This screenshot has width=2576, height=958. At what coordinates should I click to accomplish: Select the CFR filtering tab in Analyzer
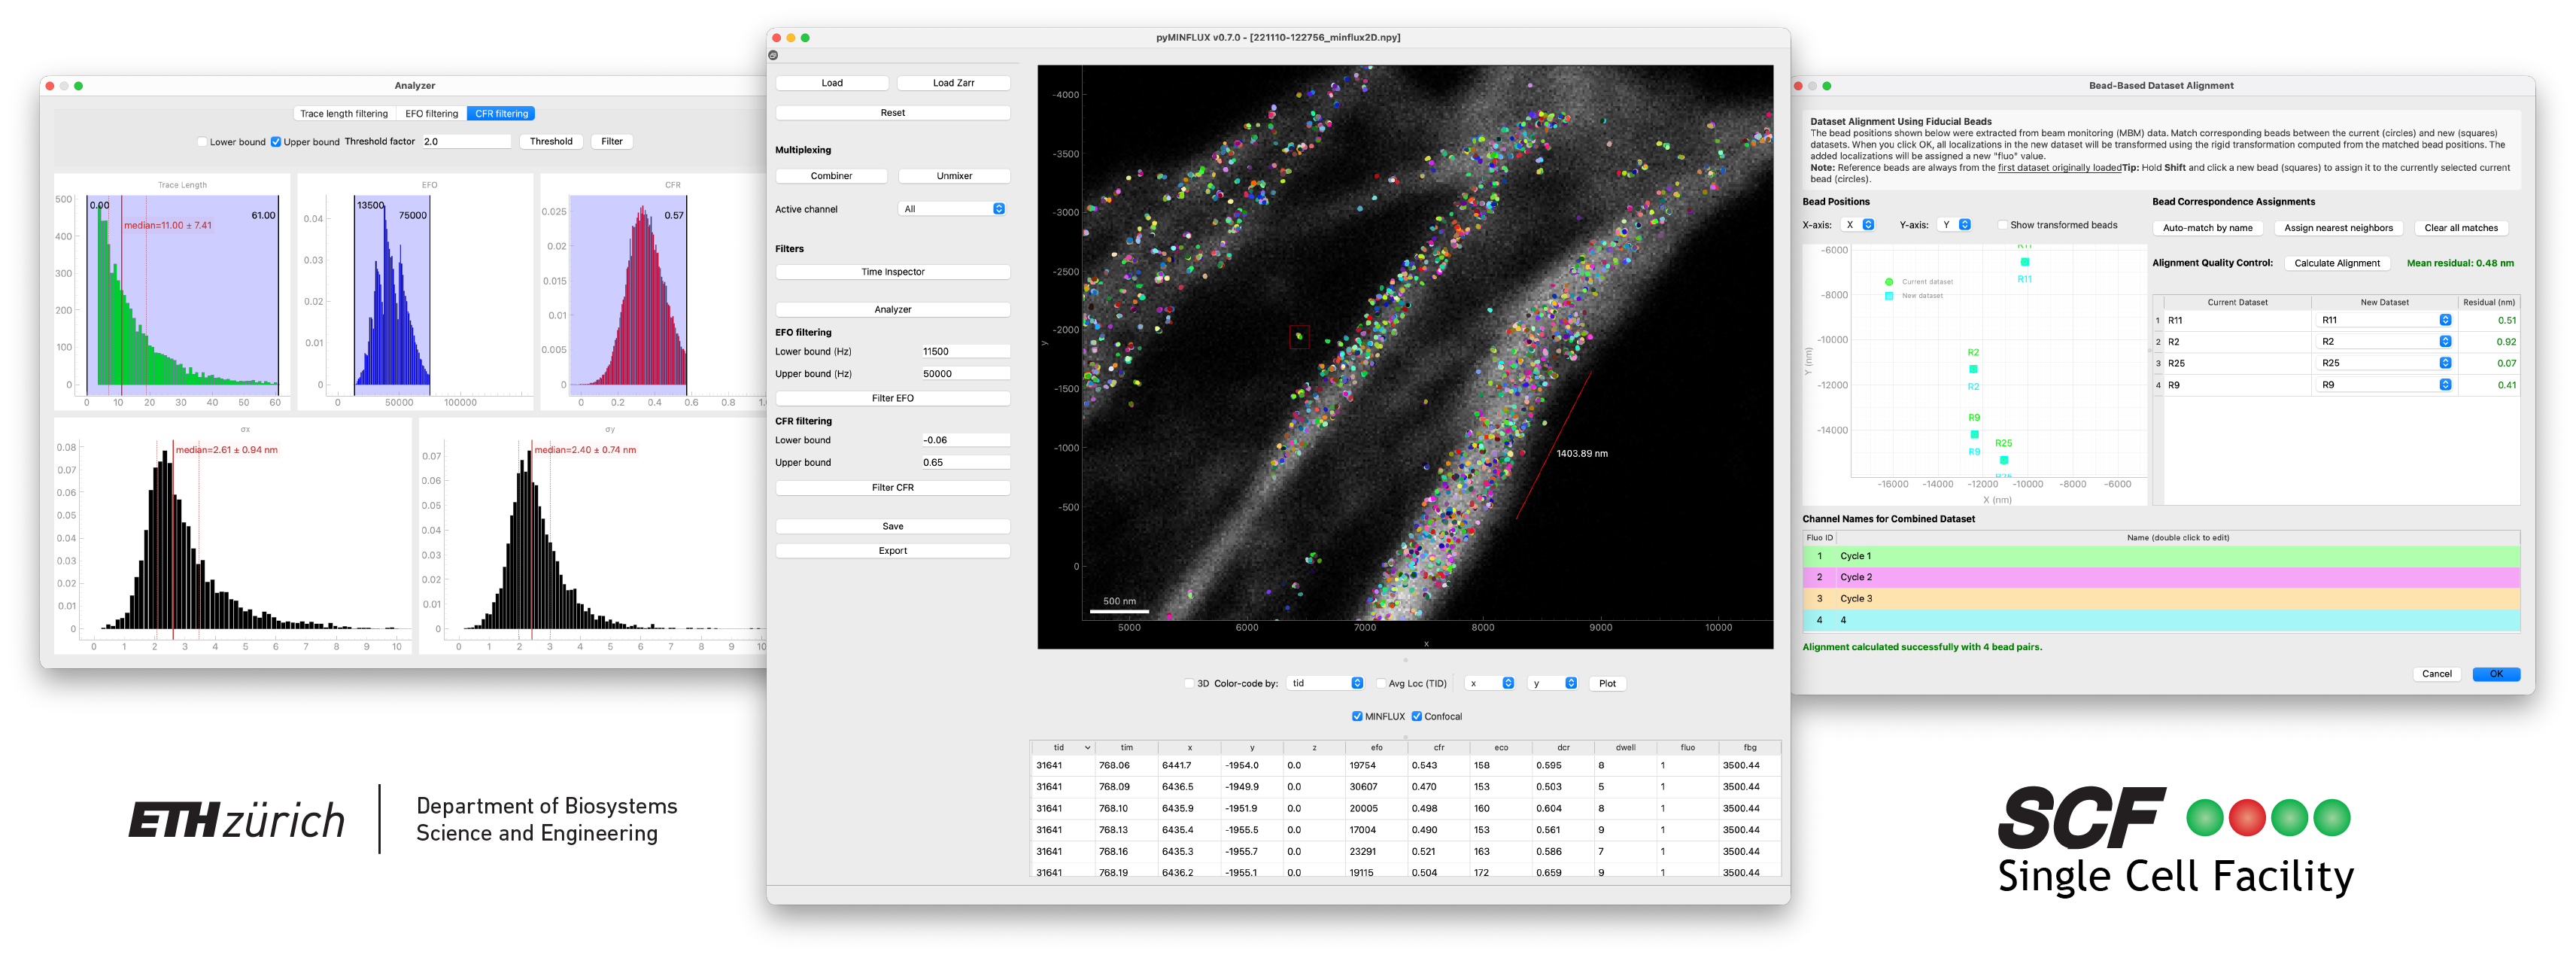pos(501,114)
